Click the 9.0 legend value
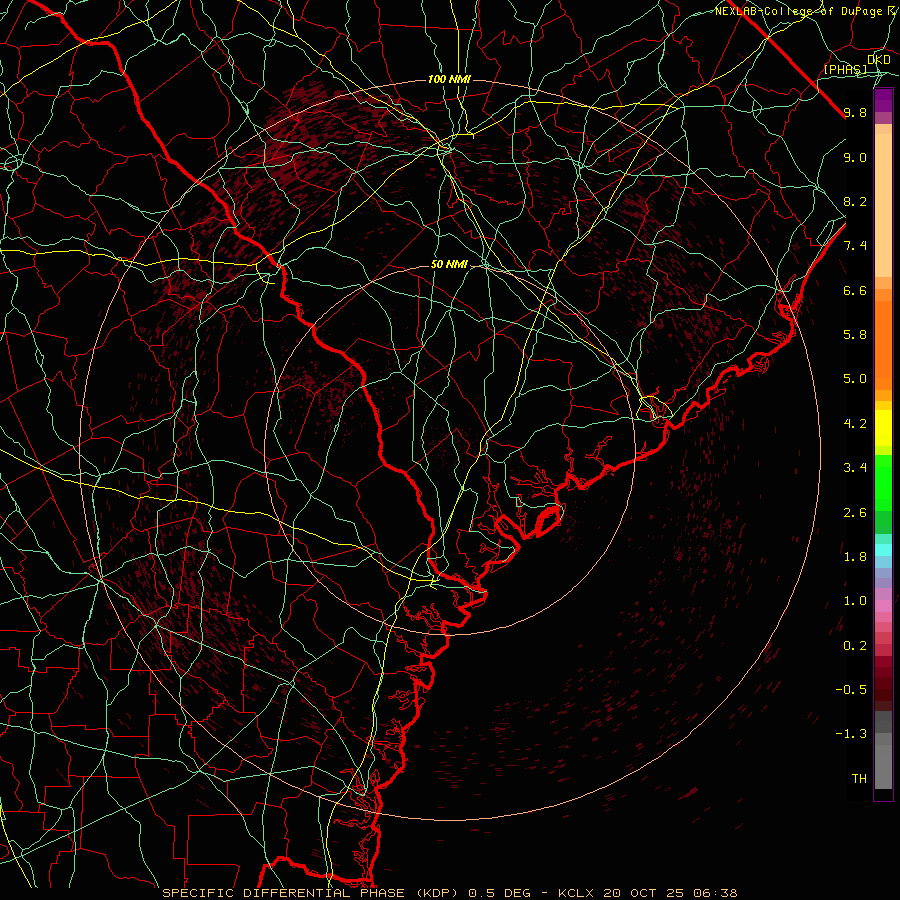This screenshot has height=900, width=900. [x=855, y=157]
